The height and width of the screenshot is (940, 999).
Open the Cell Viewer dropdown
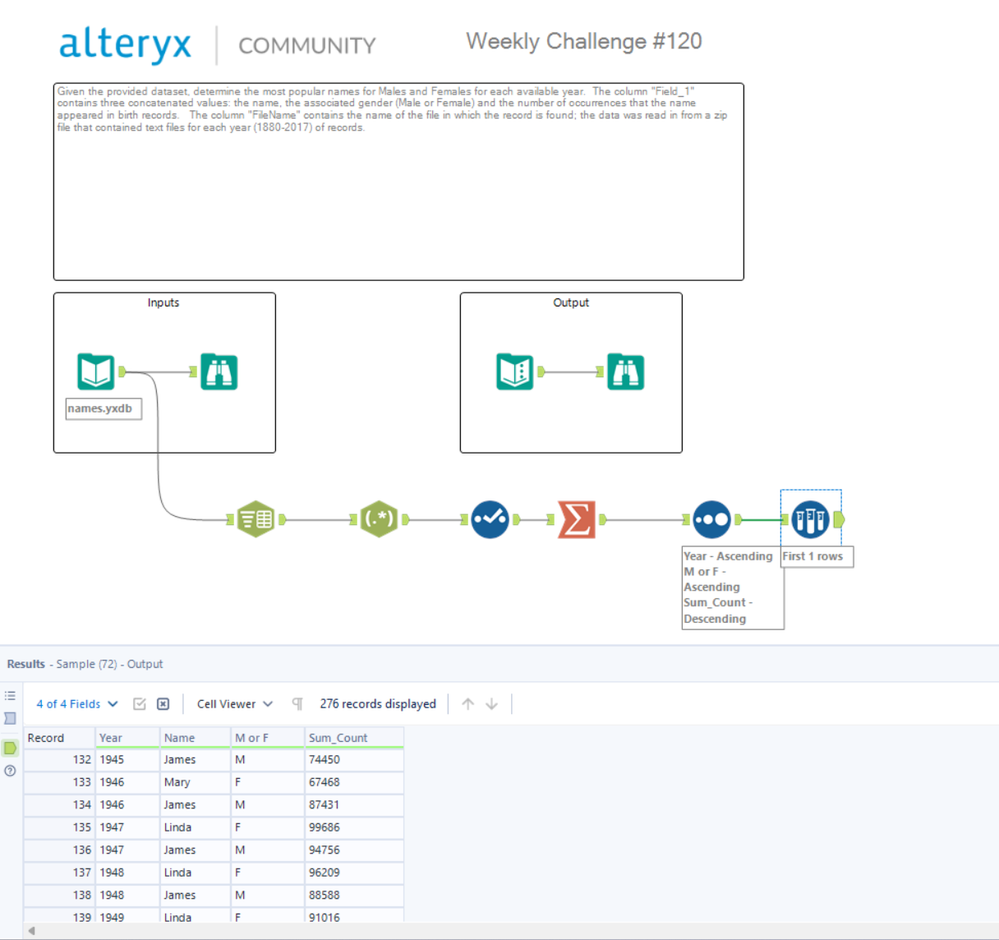(234, 704)
